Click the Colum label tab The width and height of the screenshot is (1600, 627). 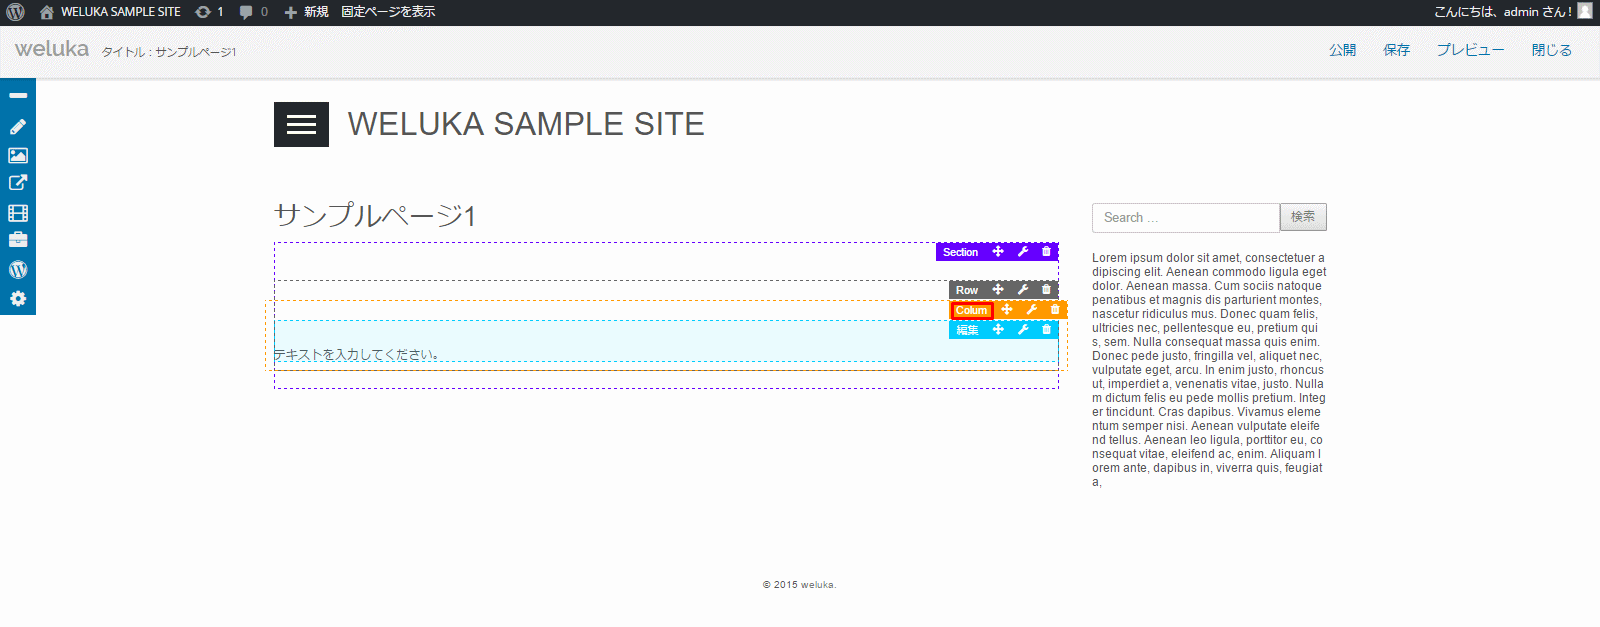(971, 310)
